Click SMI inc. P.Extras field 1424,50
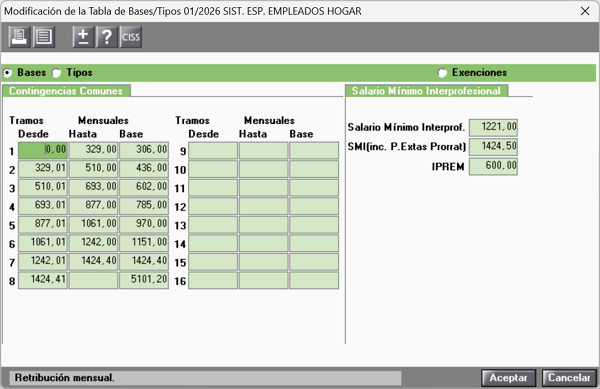This screenshot has width=600, height=389. click(493, 147)
